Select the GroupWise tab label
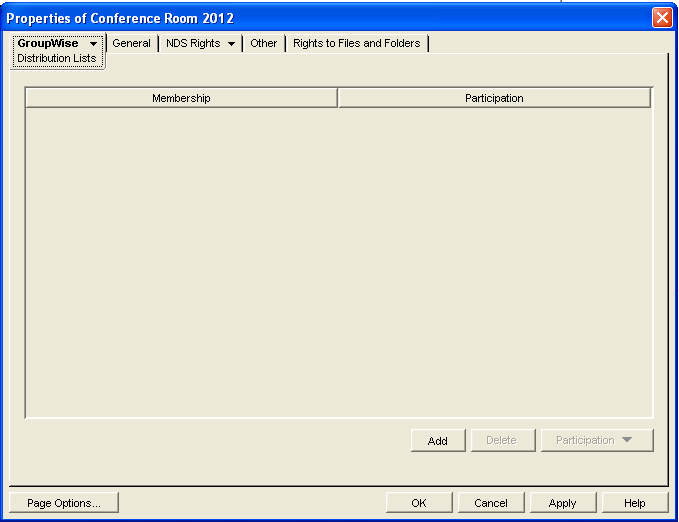 click(48, 44)
